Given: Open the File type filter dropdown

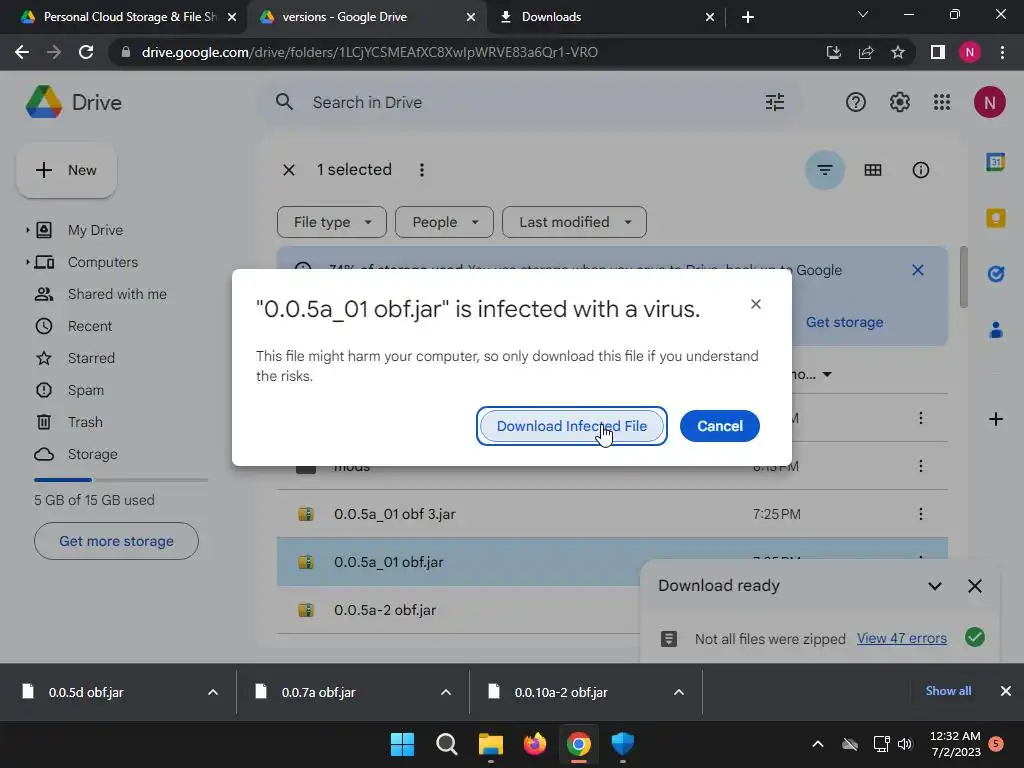Looking at the screenshot, I should click(332, 222).
